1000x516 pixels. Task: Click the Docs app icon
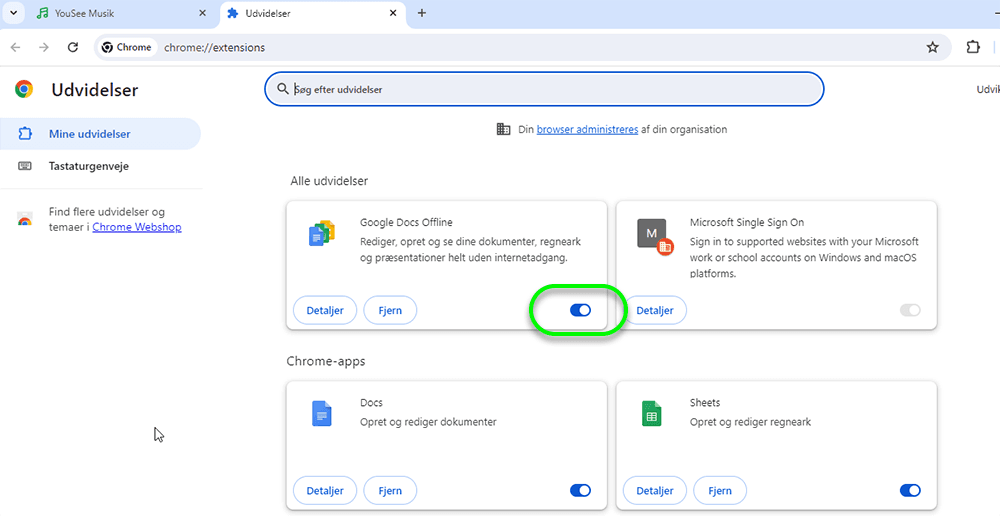321,413
